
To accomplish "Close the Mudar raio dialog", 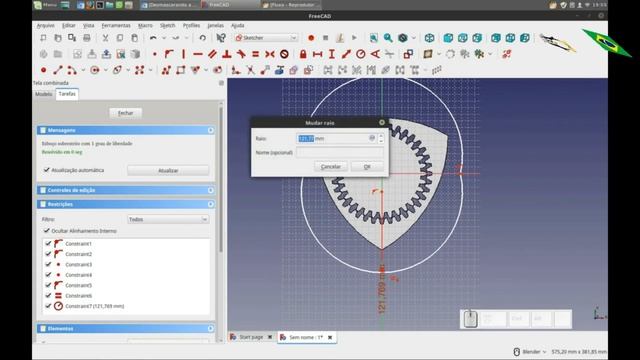I will [x=382, y=122].
